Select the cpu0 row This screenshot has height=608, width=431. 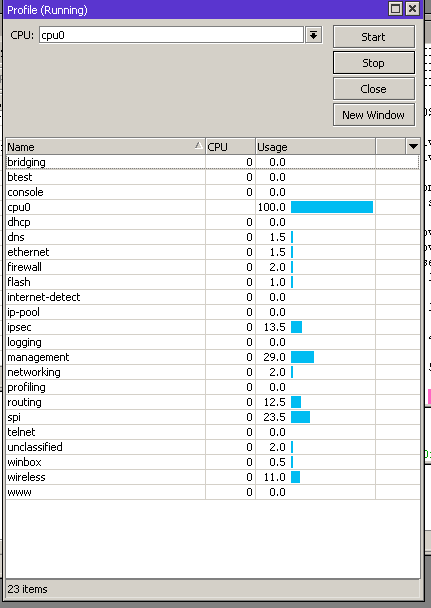pos(213,207)
